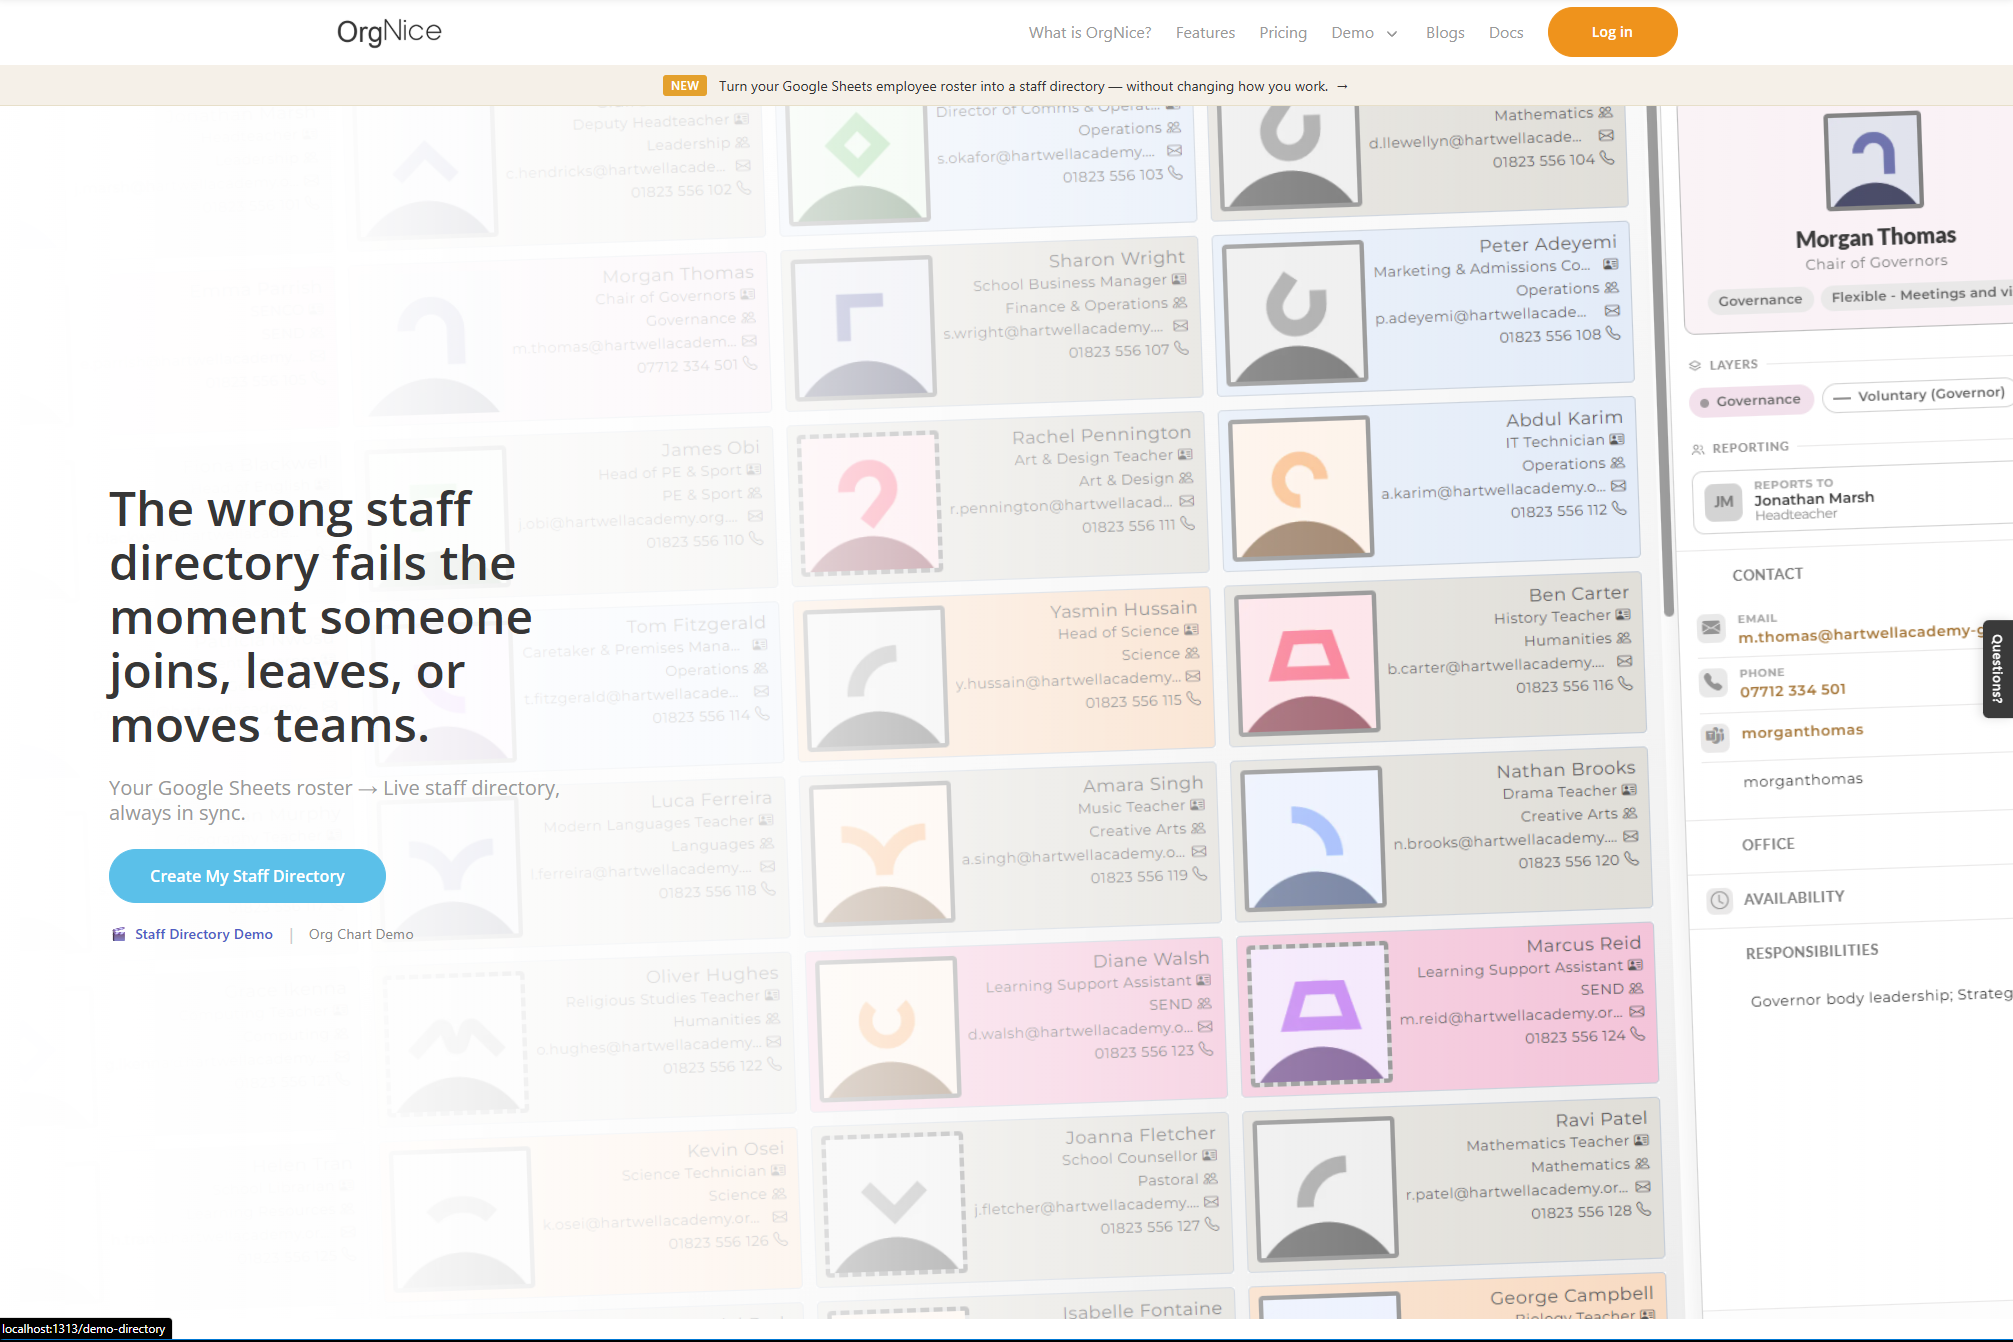The image size is (2013, 1342).
Task: Click the Create My Staff Directory button
Action: [x=247, y=876]
